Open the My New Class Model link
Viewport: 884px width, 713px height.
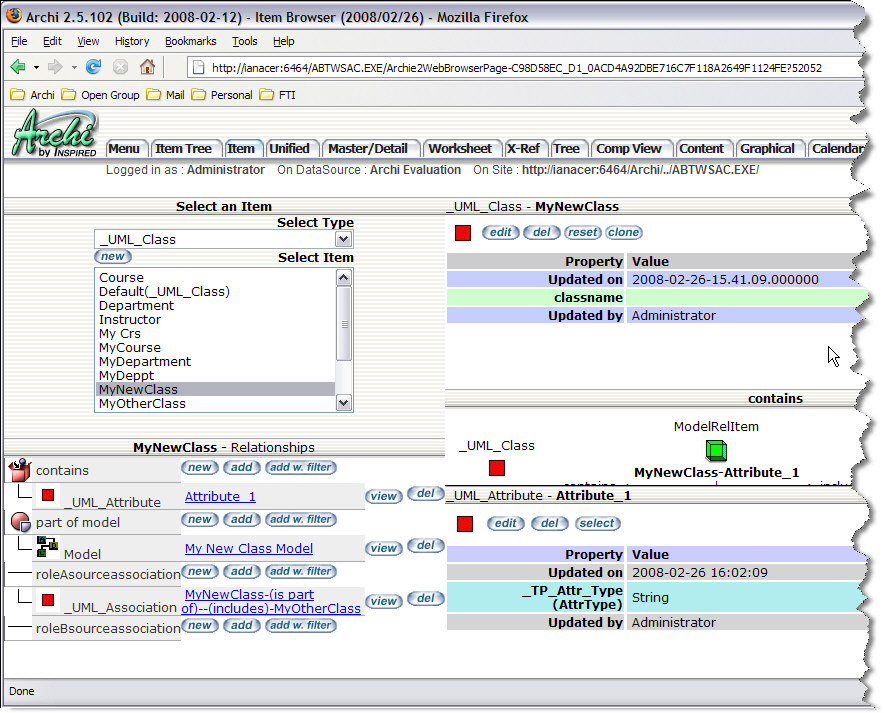pos(248,548)
